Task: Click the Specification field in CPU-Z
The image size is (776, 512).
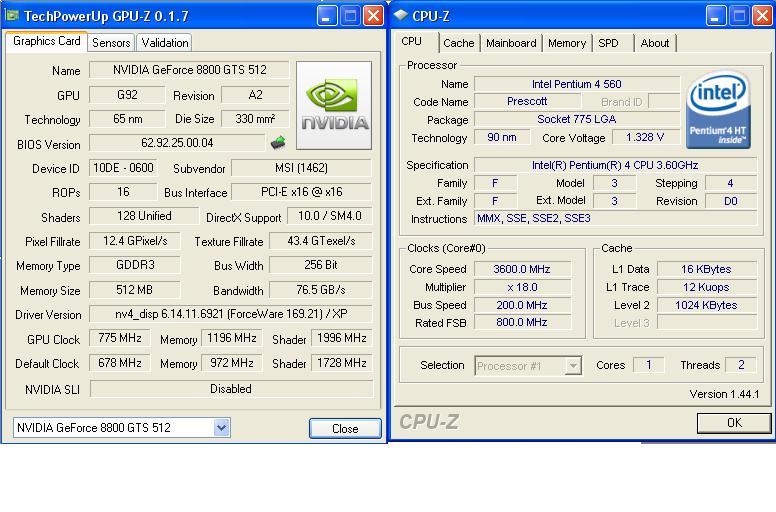Action: click(x=615, y=165)
